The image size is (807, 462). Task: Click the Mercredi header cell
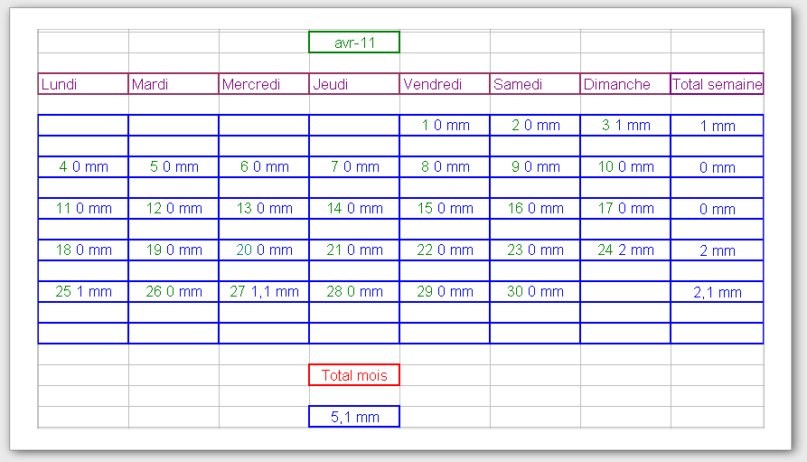pos(263,84)
